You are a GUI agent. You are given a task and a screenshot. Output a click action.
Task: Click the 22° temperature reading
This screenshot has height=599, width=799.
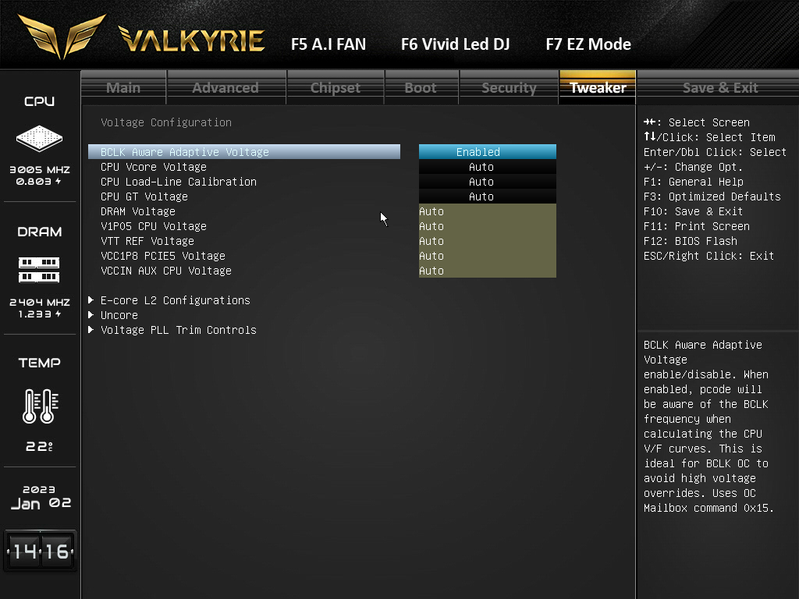coord(39,447)
